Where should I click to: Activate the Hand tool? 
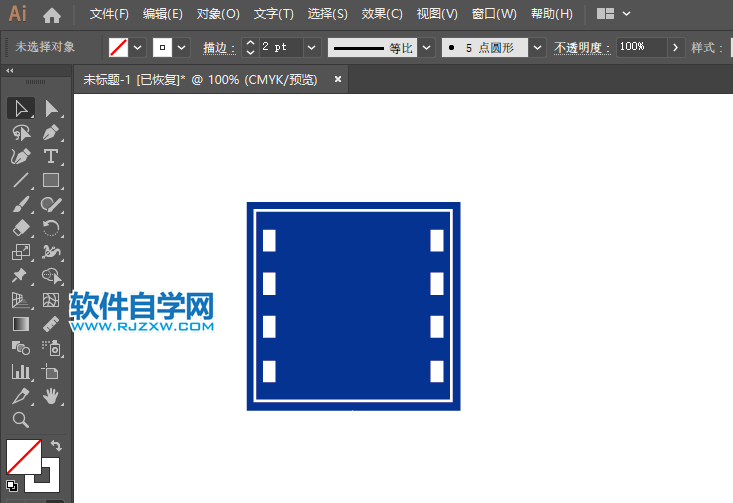52,397
